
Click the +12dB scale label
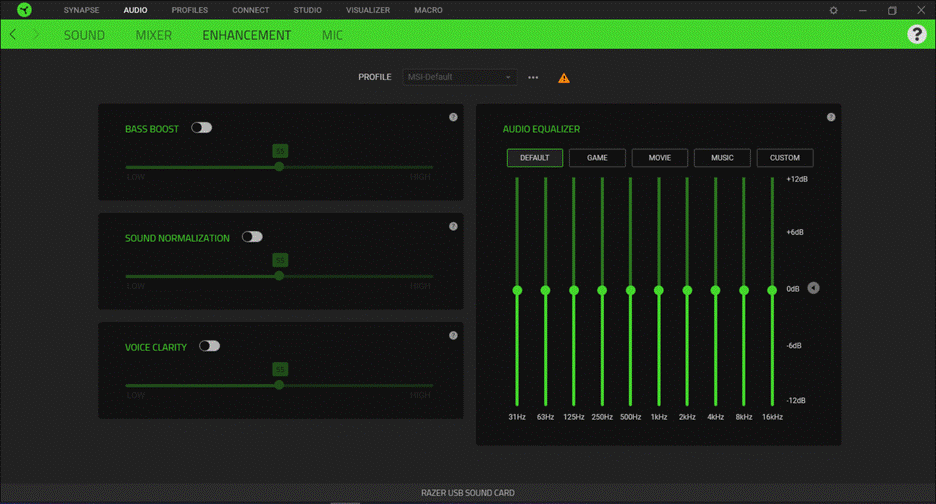(797, 179)
